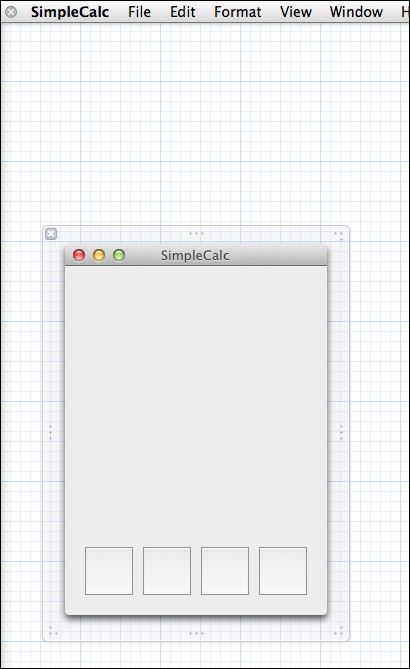Open the Edit menu
Screen dimensions: 410x669
[183, 12]
